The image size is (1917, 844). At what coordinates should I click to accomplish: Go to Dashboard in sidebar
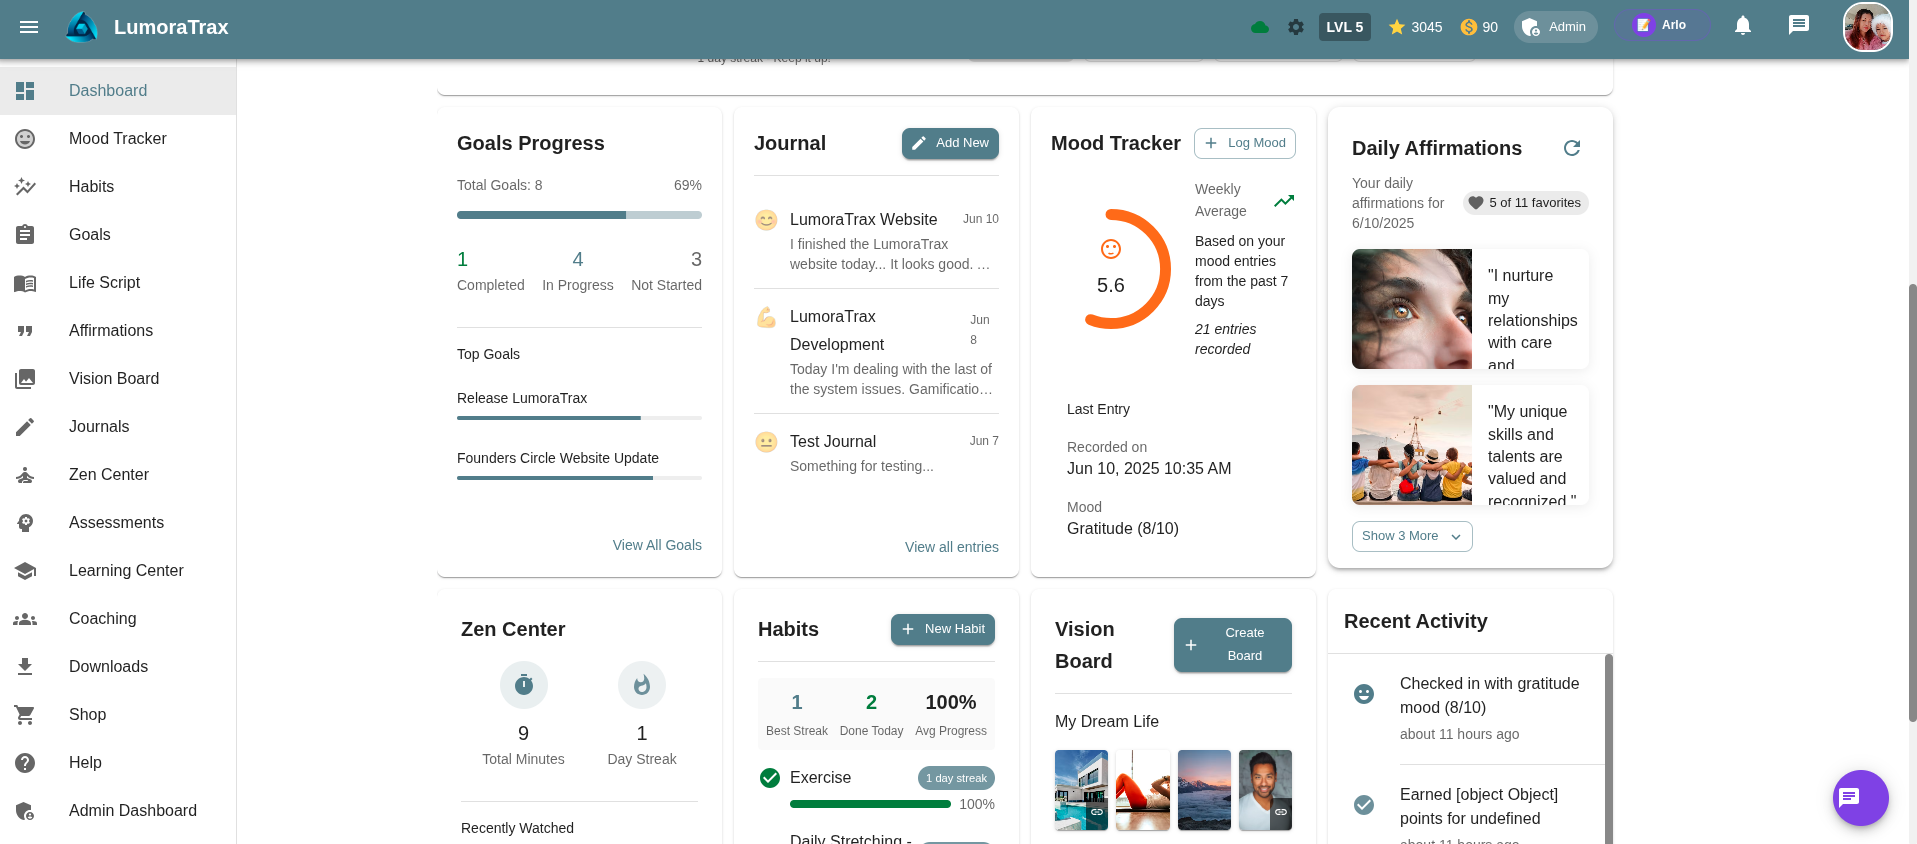click(118, 91)
